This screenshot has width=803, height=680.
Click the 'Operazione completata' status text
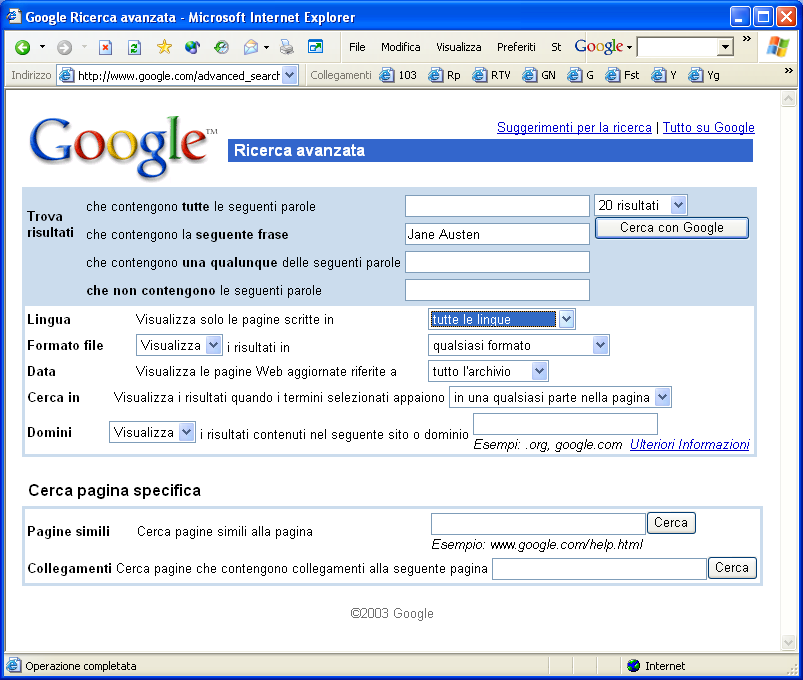(81, 666)
